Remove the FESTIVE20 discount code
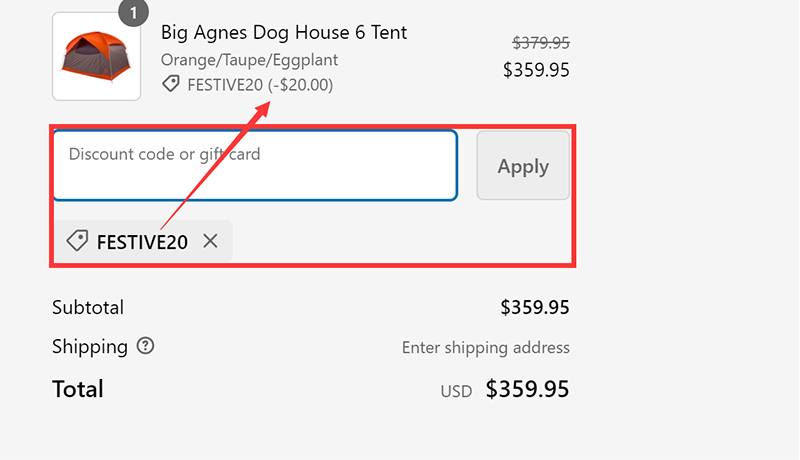The image size is (800, 460). click(210, 241)
